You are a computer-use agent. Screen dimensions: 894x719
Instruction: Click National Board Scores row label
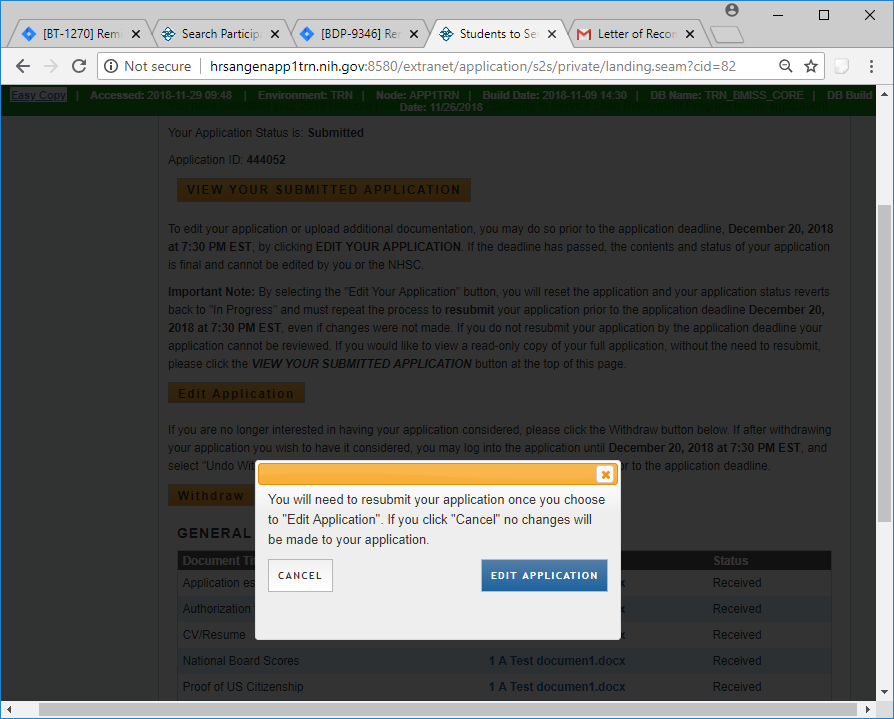click(x=241, y=661)
